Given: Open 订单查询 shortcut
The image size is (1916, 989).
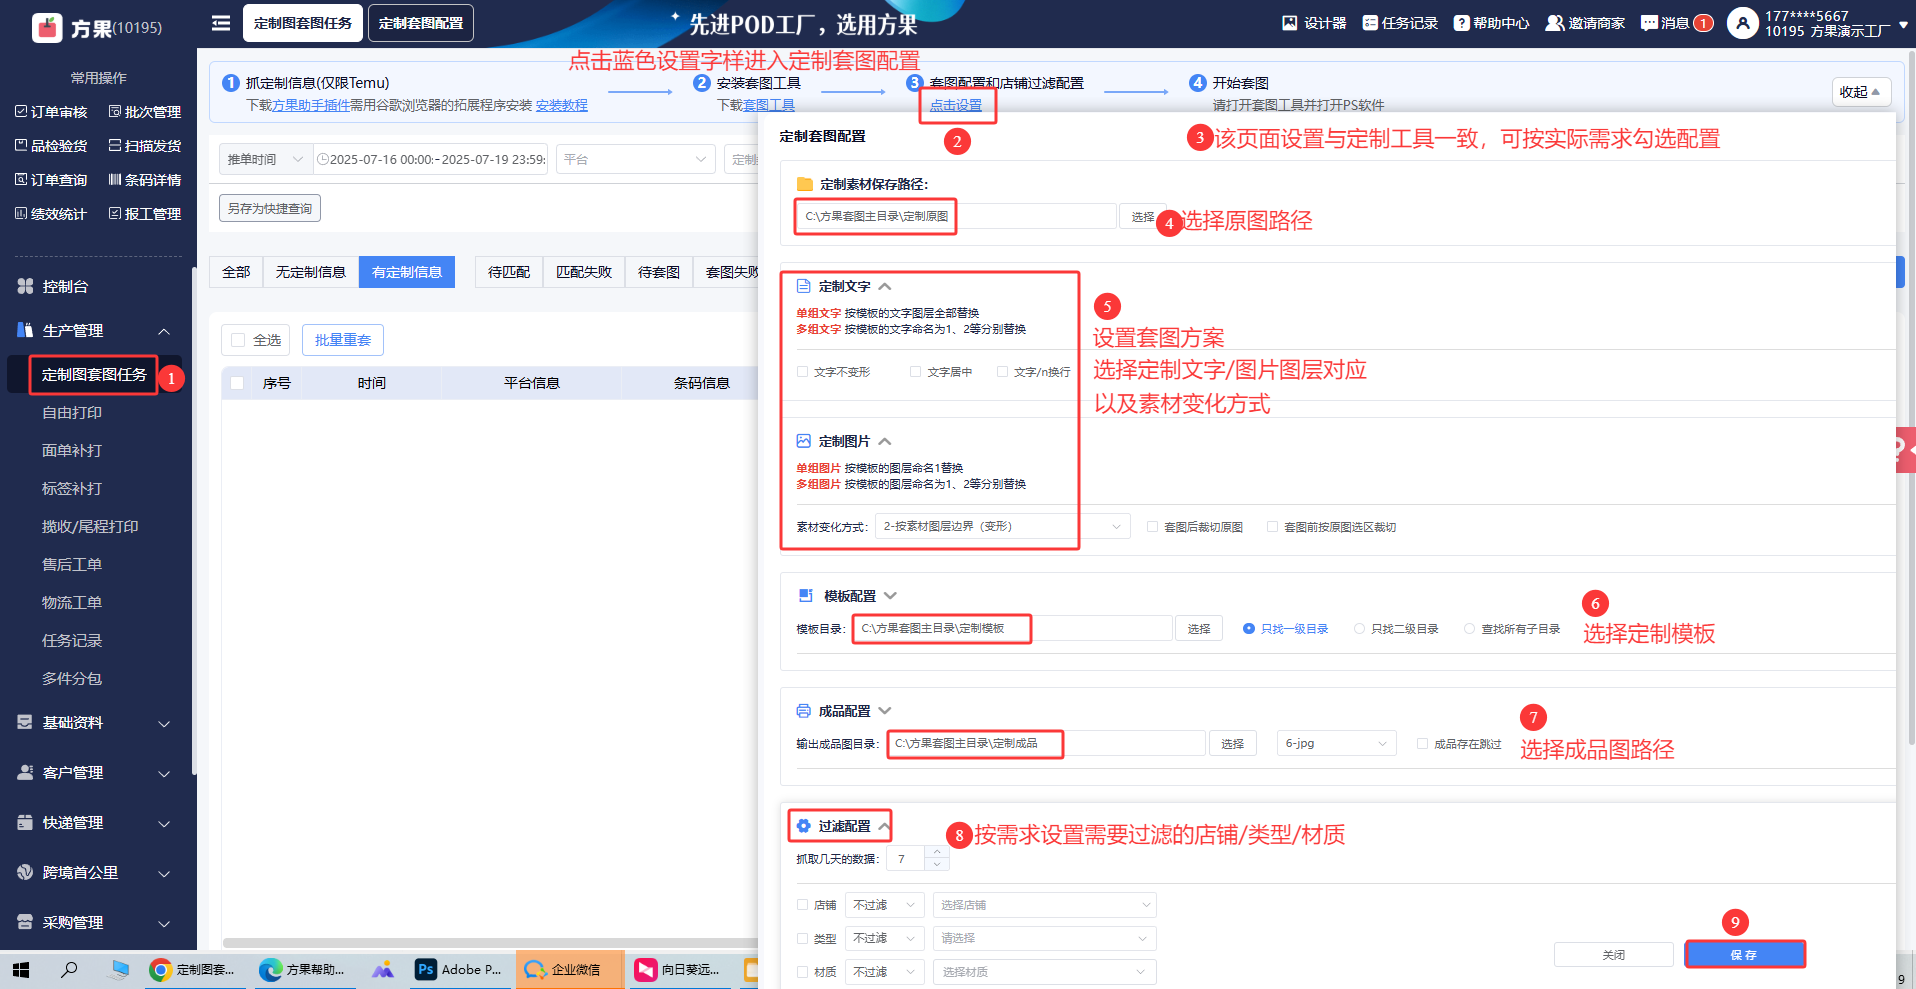Looking at the screenshot, I should click(x=51, y=180).
